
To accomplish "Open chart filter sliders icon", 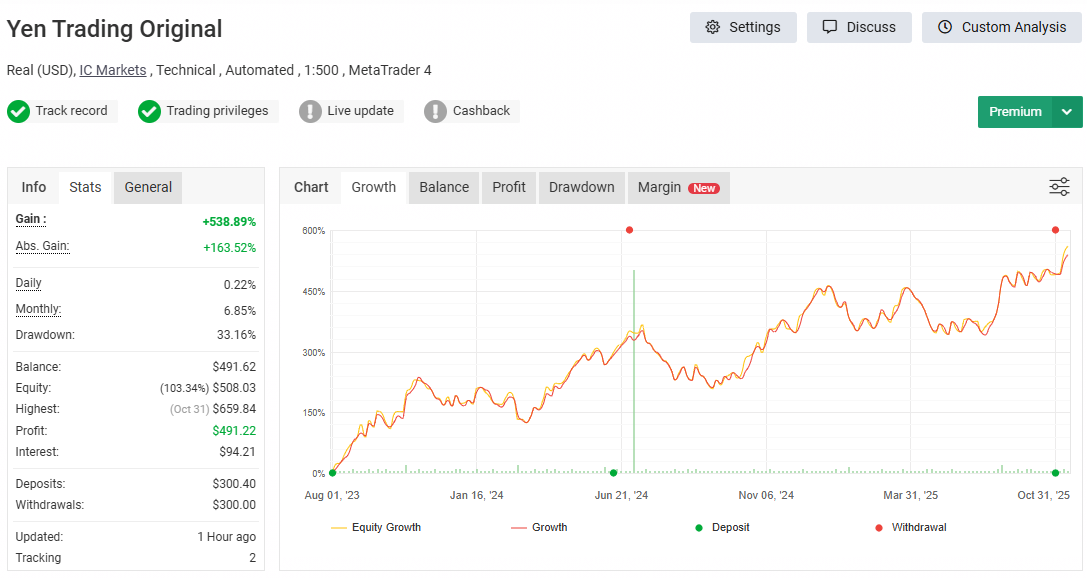I will pos(1059,187).
